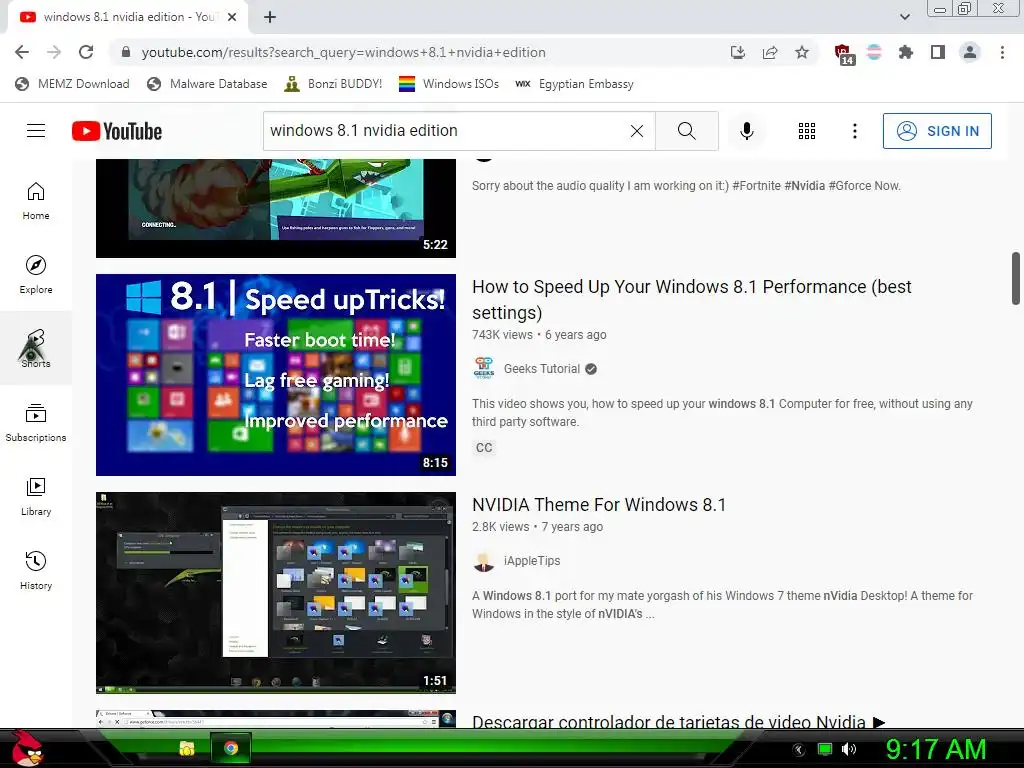Open the Egyptian Embassy bookmark

(x=574, y=84)
